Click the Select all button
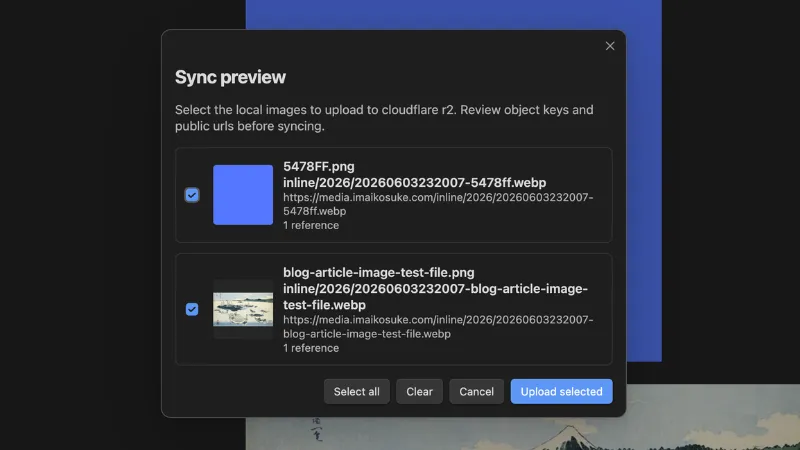 357,391
